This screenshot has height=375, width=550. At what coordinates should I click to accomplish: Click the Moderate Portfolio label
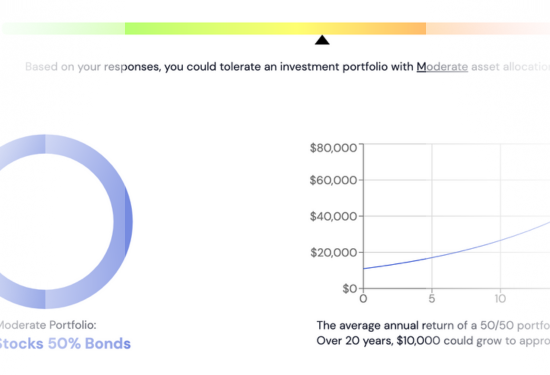point(47,325)
